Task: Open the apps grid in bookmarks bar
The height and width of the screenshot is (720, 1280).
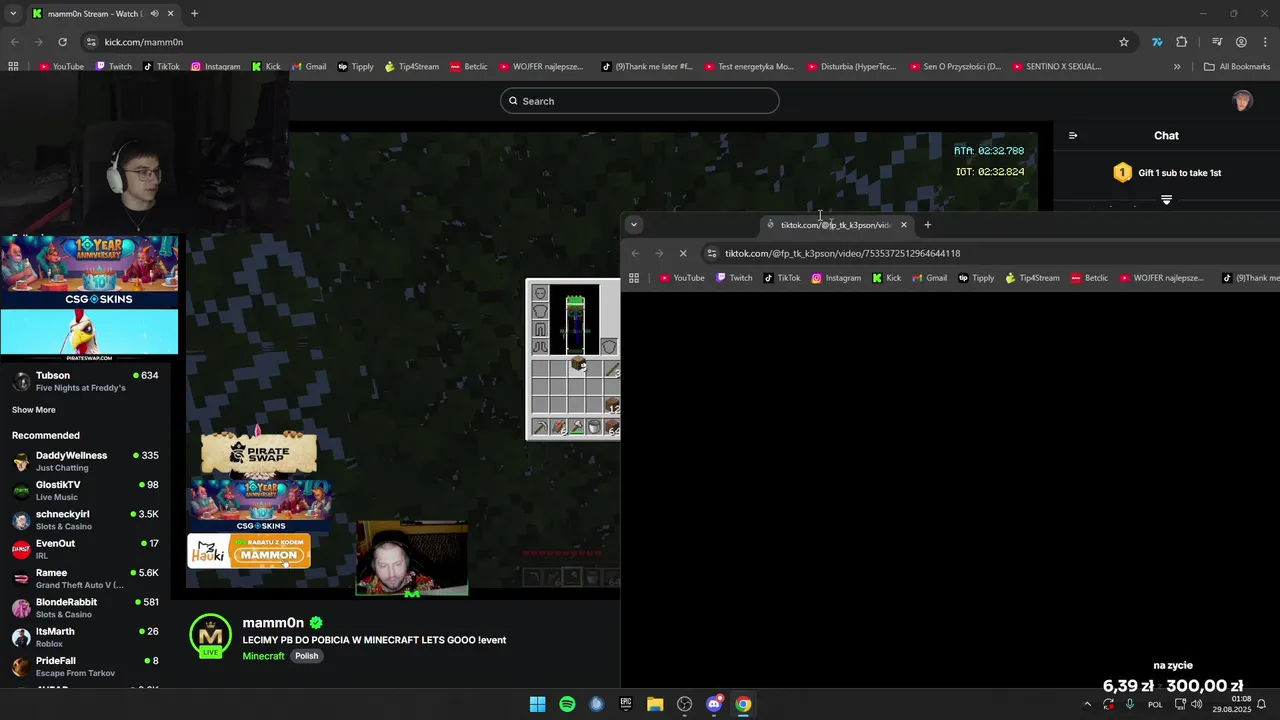Action: (13, 66)
